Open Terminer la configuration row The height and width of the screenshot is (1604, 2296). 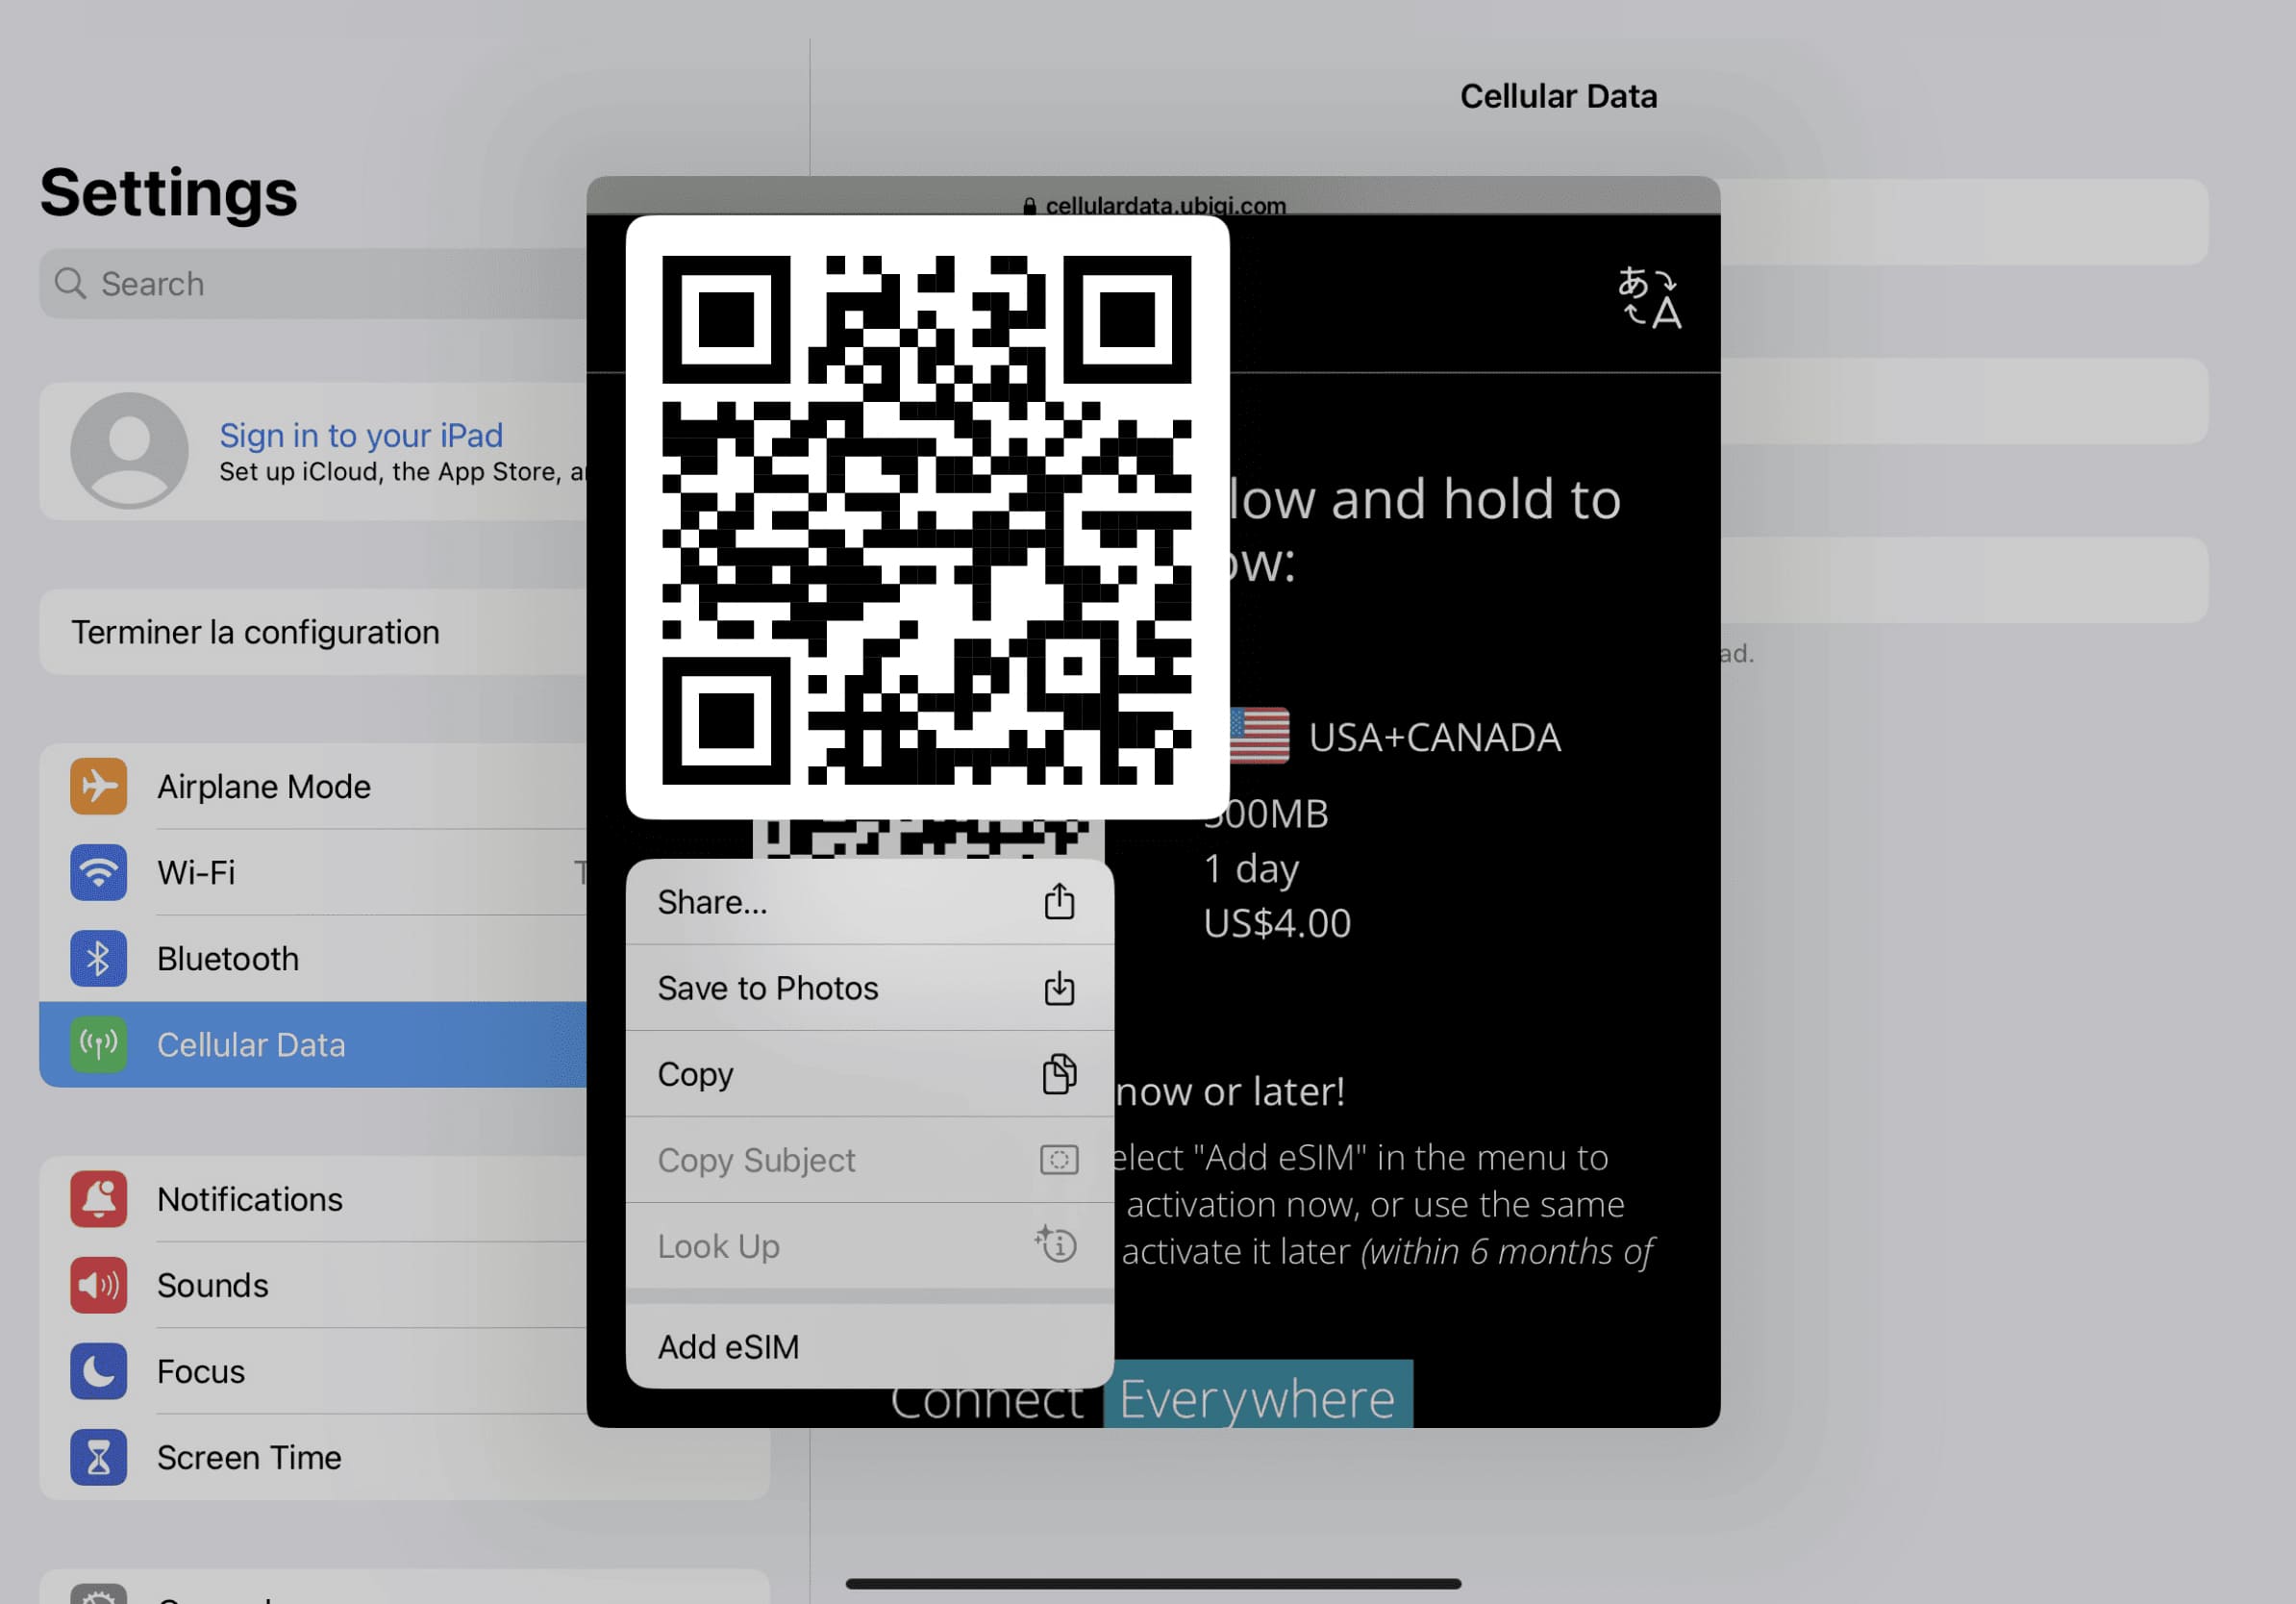pyautogui.click(x=313, y=632)
